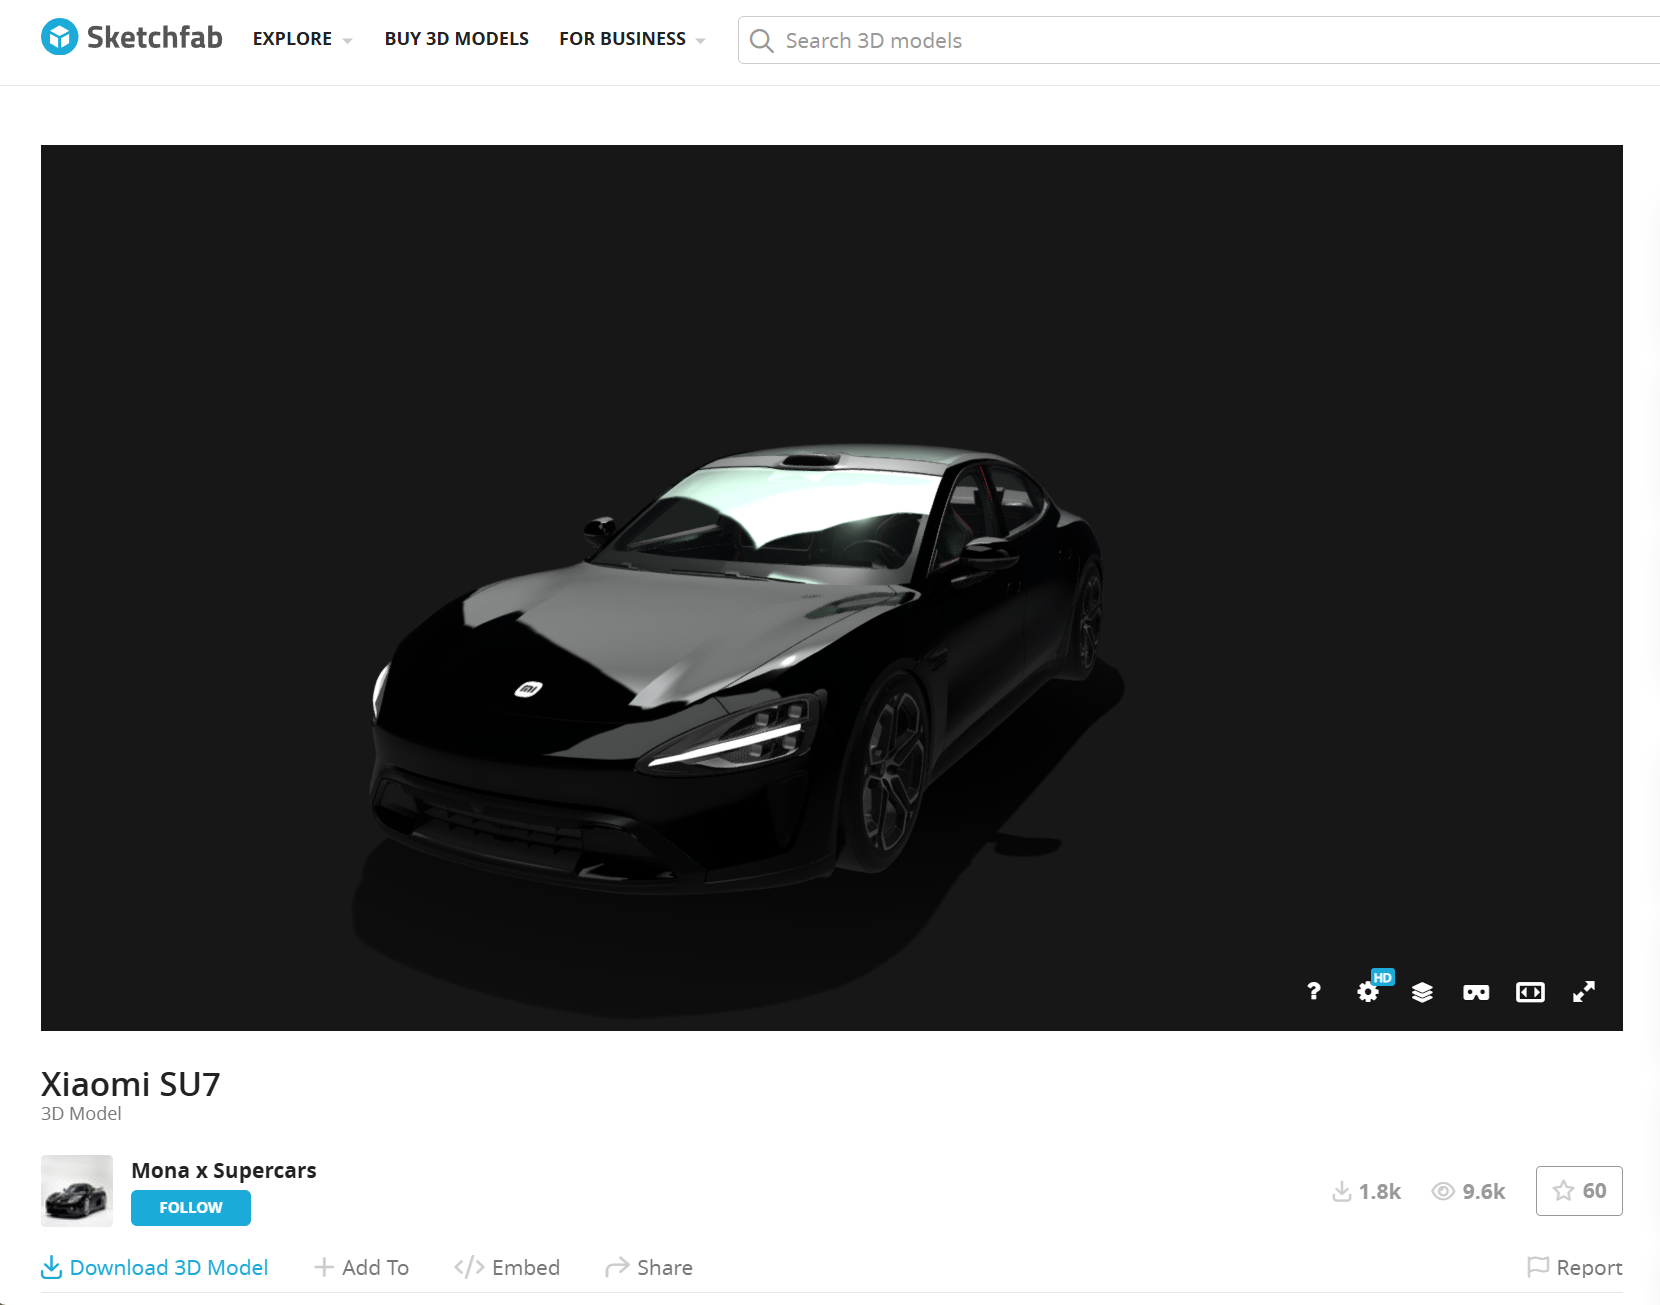
Task: Open Mona x Supercars avatar thumbnail
Action: tap(77, 1191)
